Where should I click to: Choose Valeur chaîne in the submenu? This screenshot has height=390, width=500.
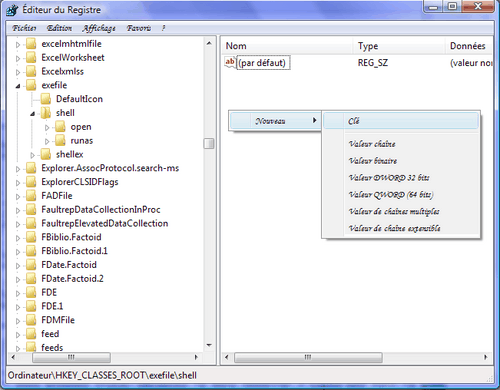[x=401, y=144]
